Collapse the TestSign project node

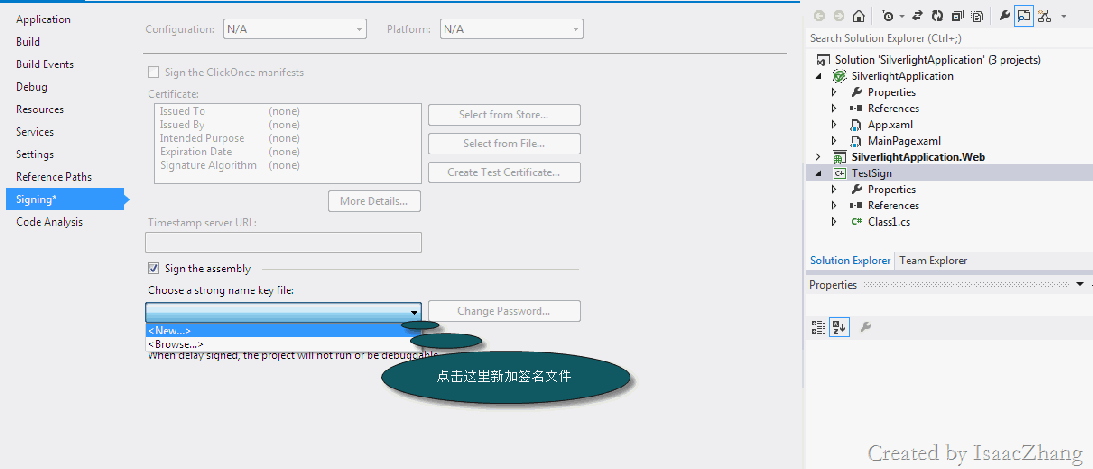coord(819,173)
